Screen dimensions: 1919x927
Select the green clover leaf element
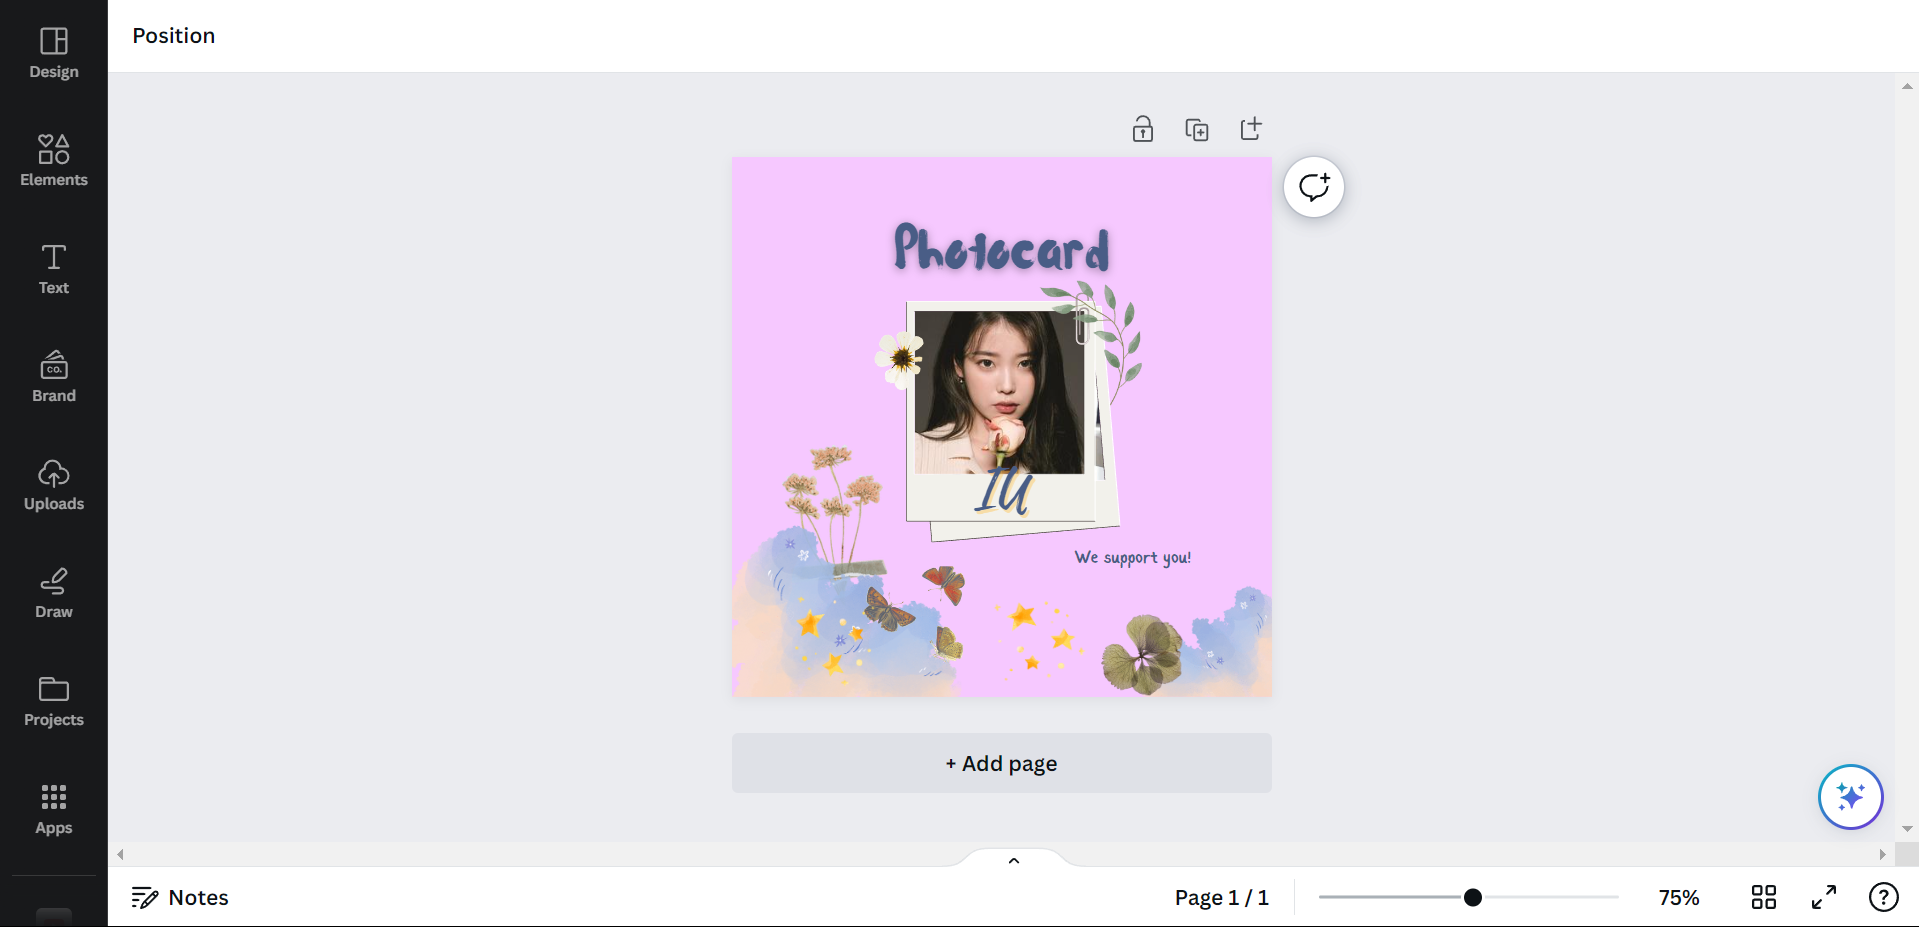point(1142,654)
